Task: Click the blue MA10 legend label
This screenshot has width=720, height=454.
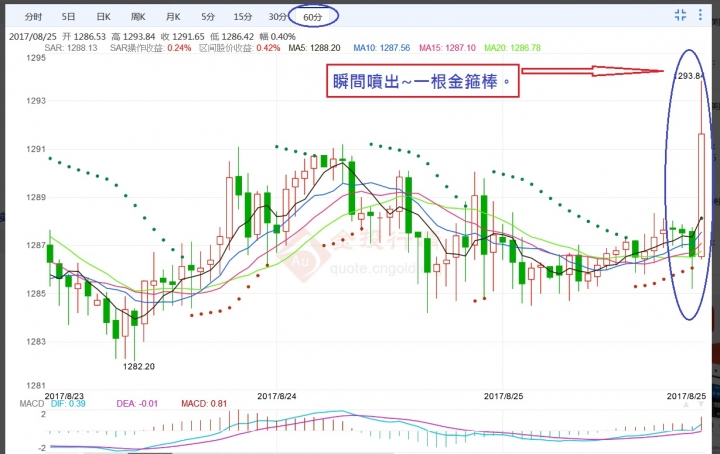Action: point(382,48)
